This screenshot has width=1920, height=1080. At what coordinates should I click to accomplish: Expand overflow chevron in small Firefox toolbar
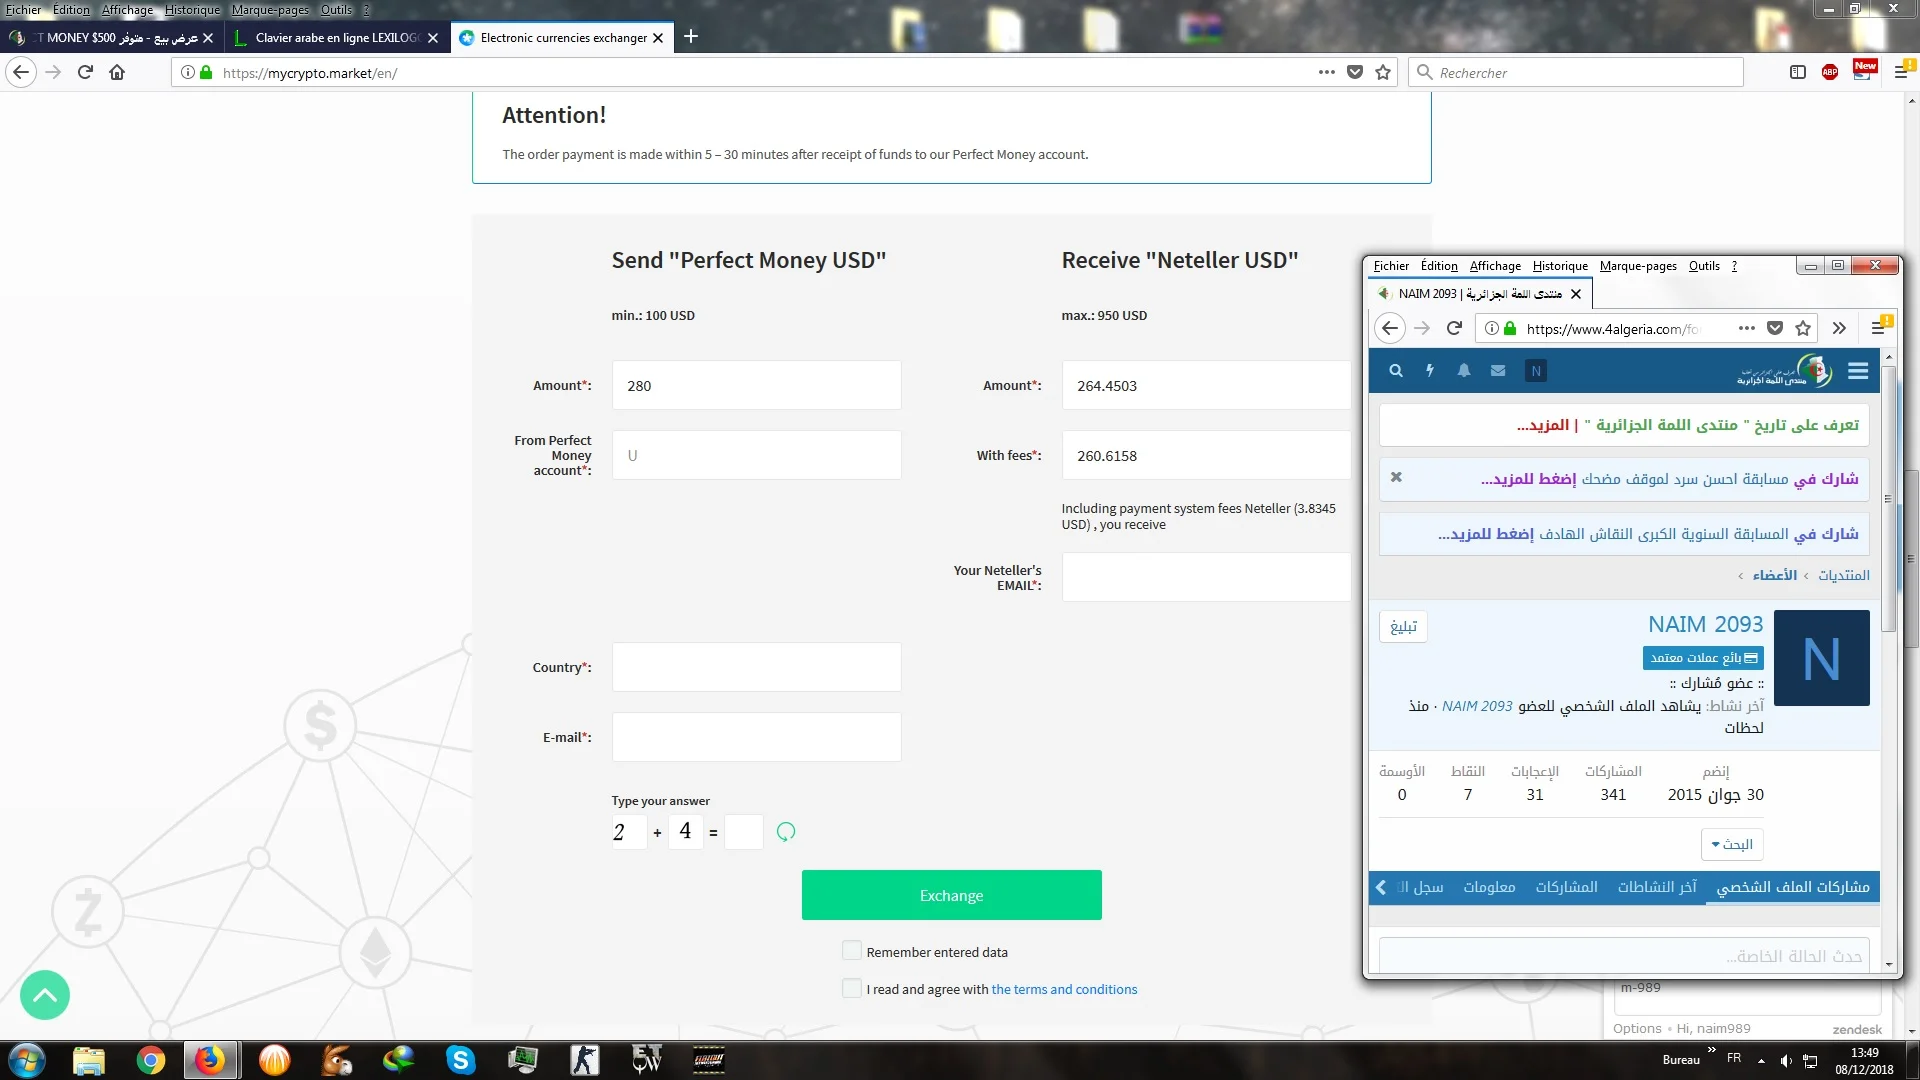(x=1839, y=328)
